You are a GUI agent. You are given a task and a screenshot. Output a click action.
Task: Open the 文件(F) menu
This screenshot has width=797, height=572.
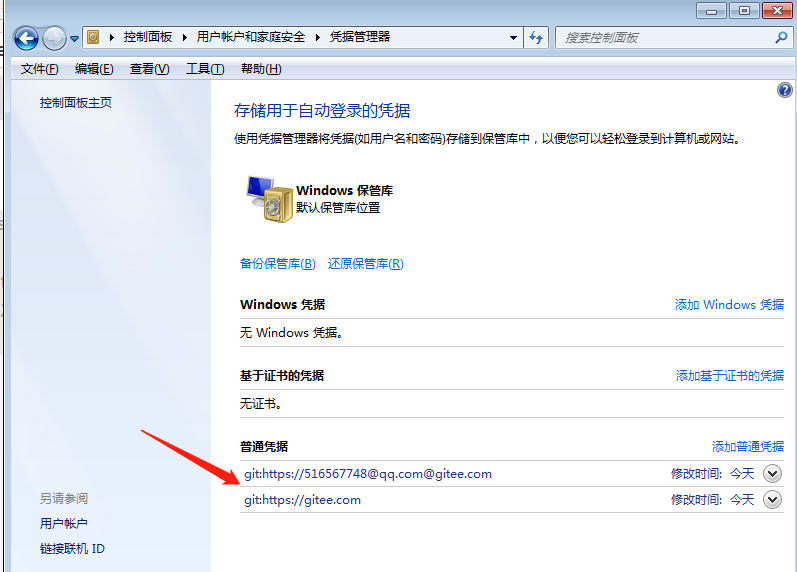tap(39, 69)
